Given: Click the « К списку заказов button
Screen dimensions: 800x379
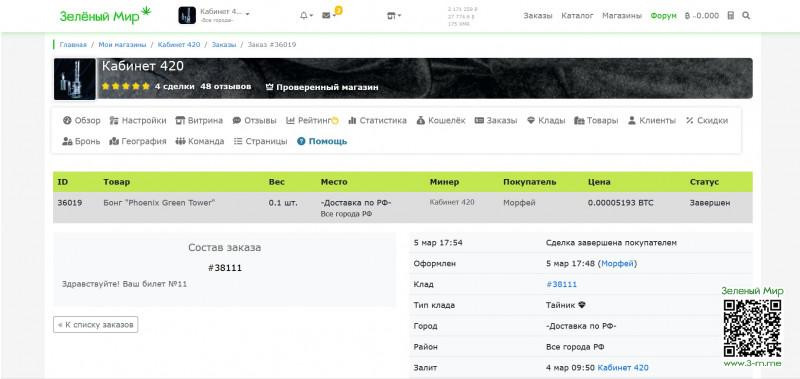Looking at the screenshot, I should coord(95,324).
